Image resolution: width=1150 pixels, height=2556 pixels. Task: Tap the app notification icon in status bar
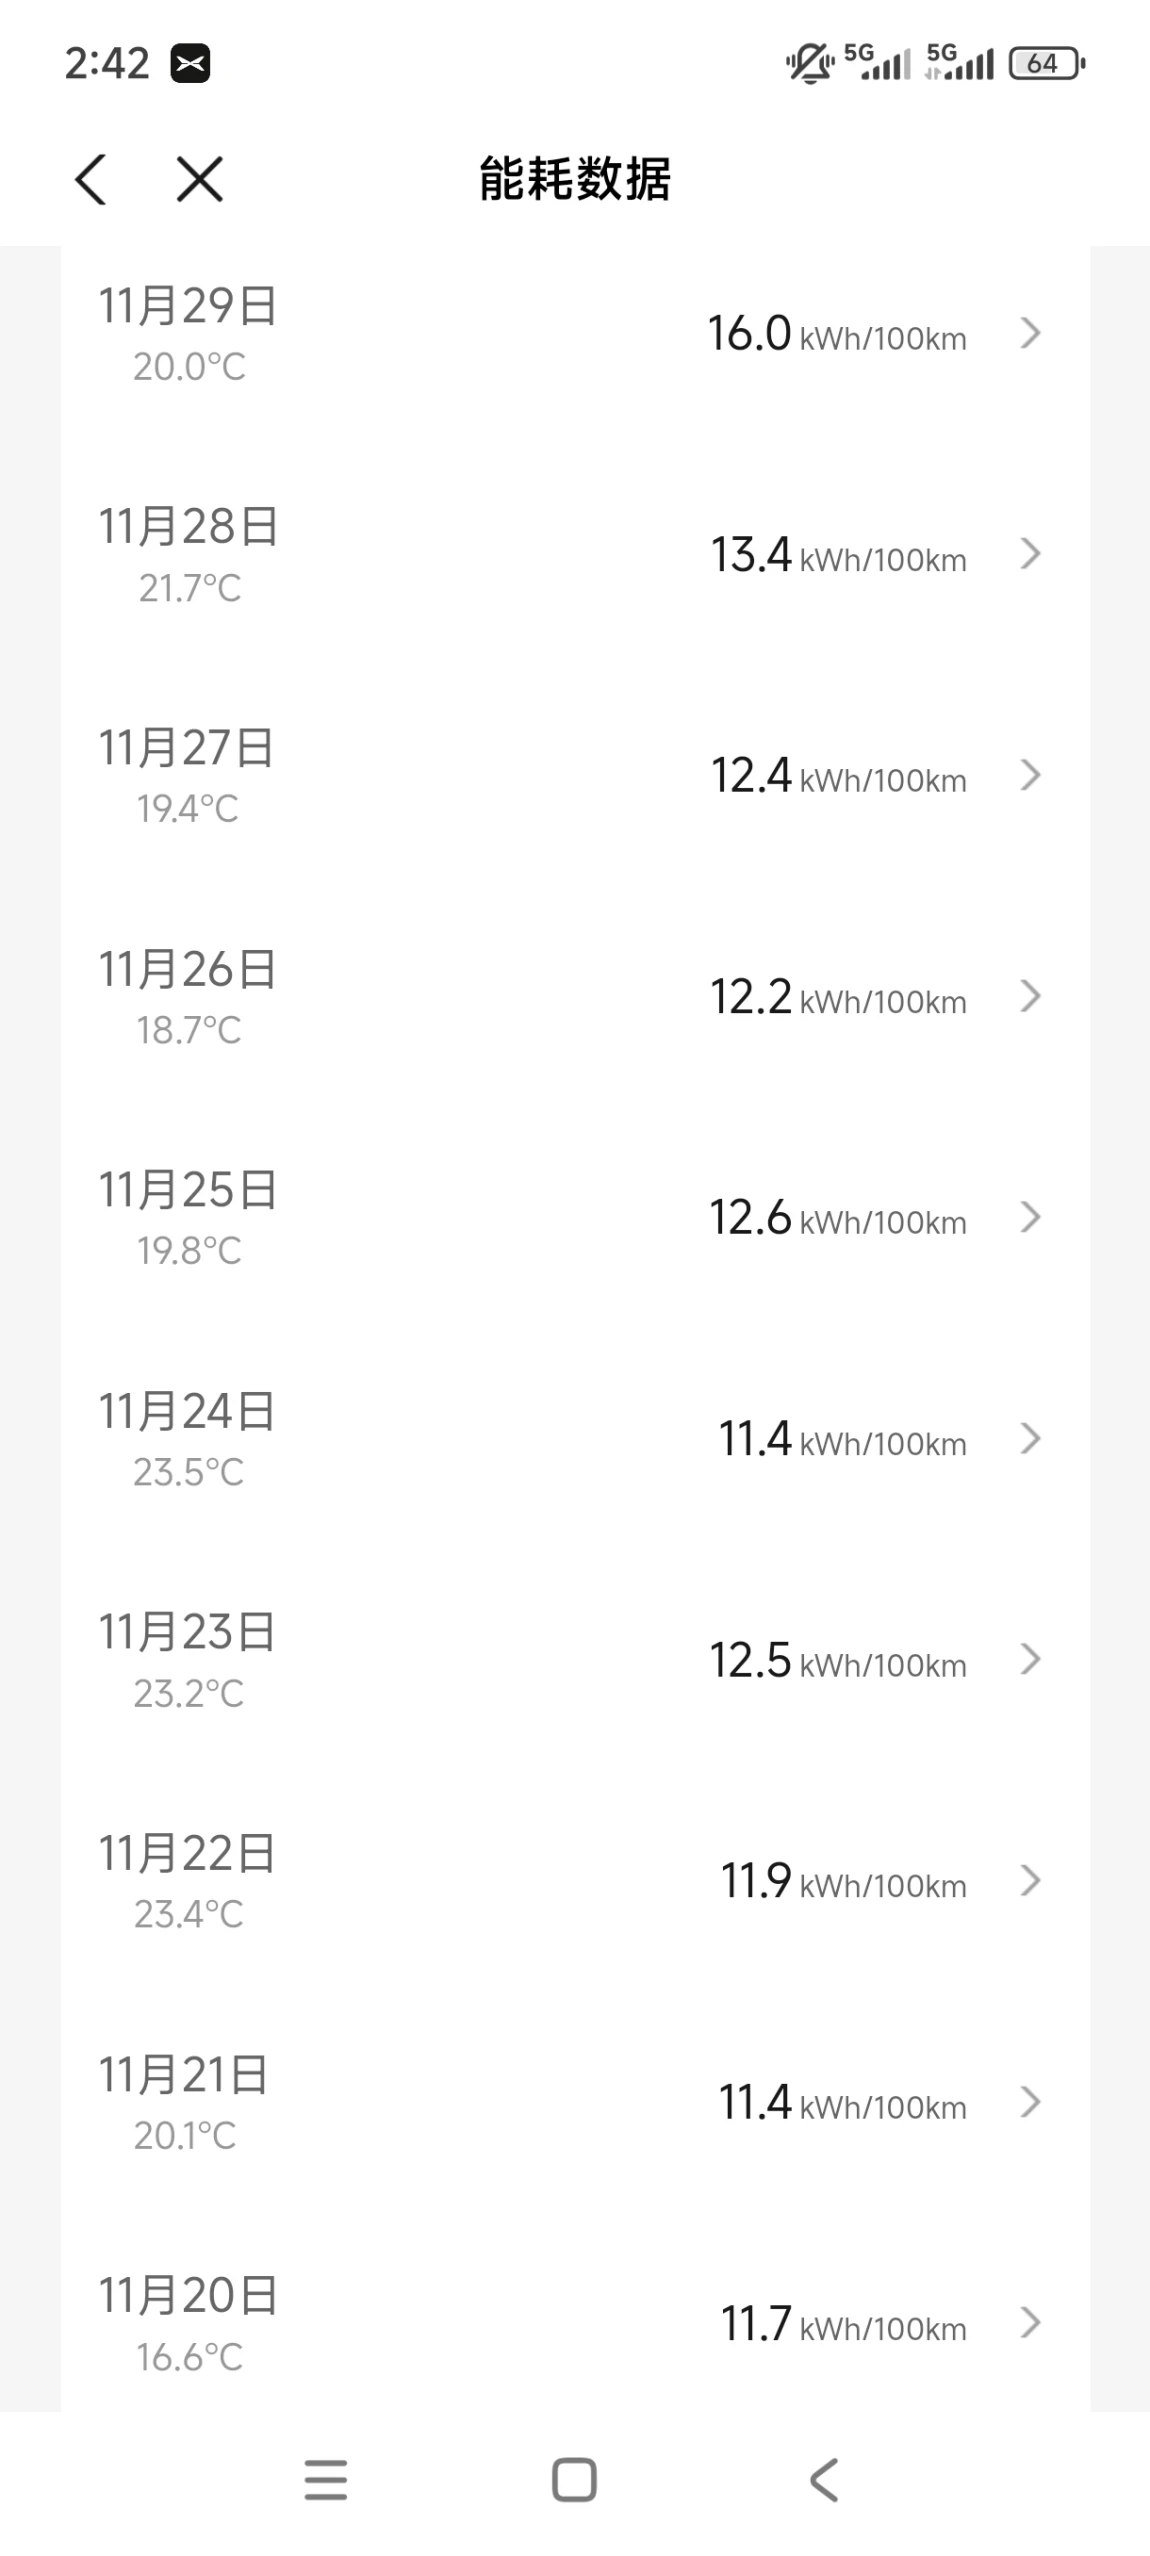pos(190,64)
